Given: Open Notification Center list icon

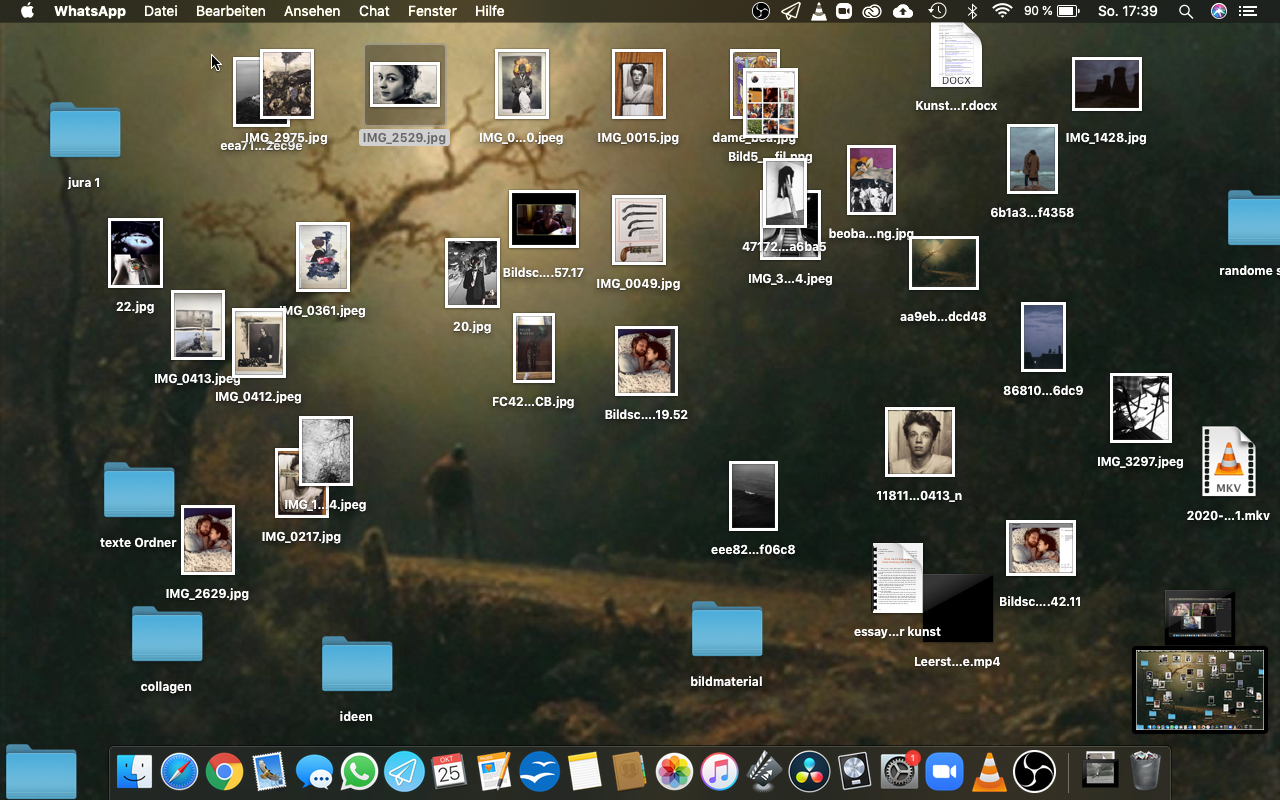Looking at the screenshot, I should click(x=1247, y=11).
